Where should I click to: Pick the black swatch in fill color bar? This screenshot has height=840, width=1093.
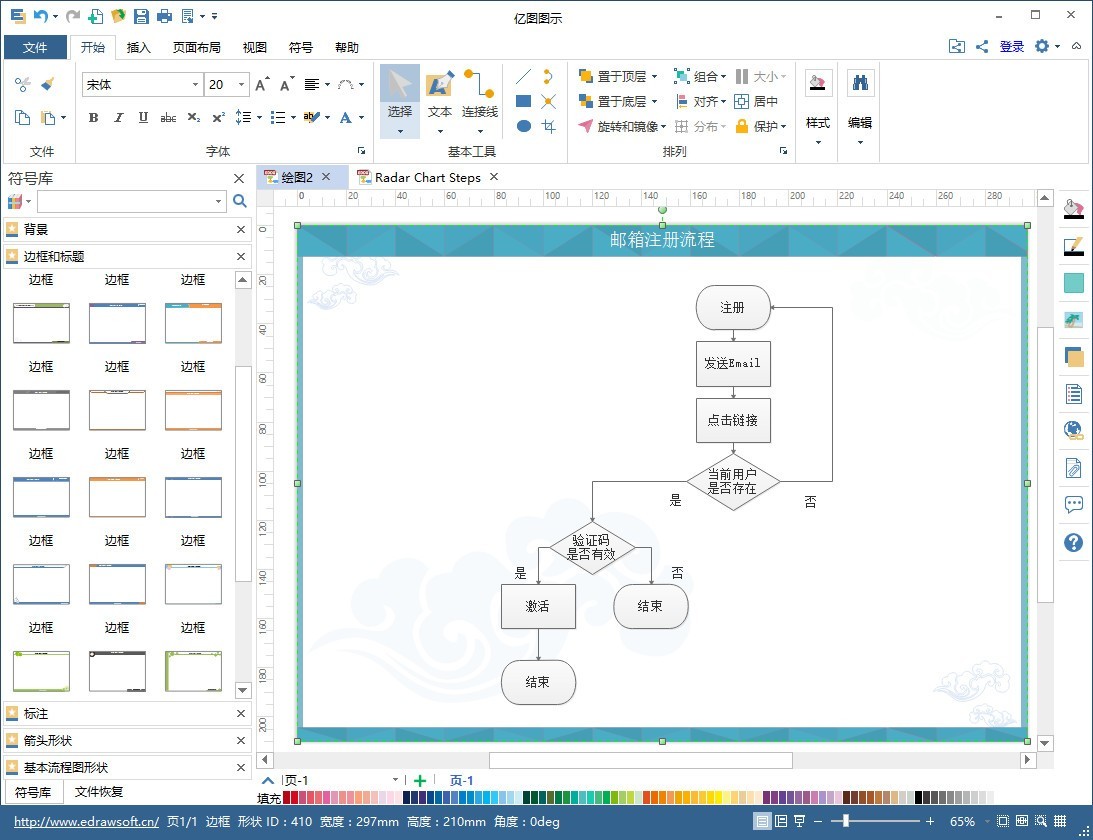tap(919, 797)
